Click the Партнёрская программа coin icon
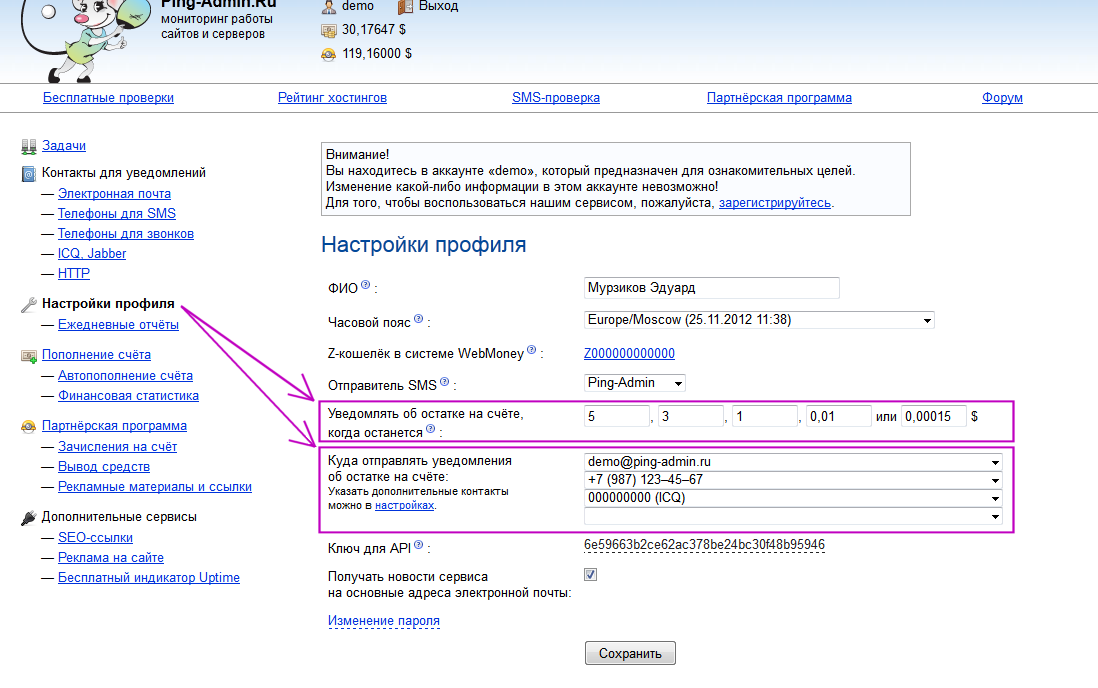1098x688 pixels. (29, 425)
